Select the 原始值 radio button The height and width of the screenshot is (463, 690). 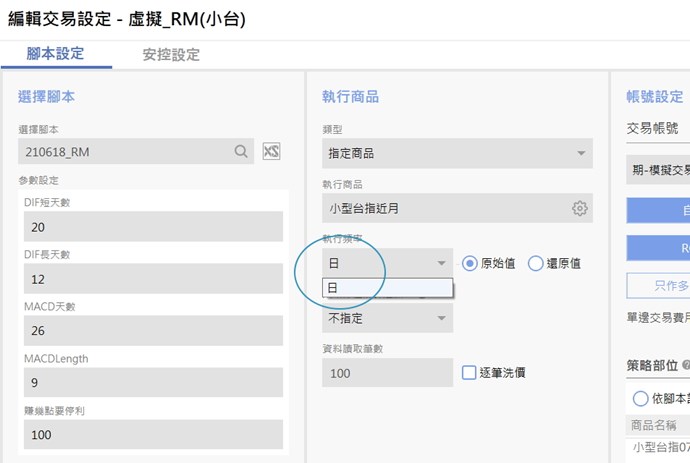[x=470, y=263]
